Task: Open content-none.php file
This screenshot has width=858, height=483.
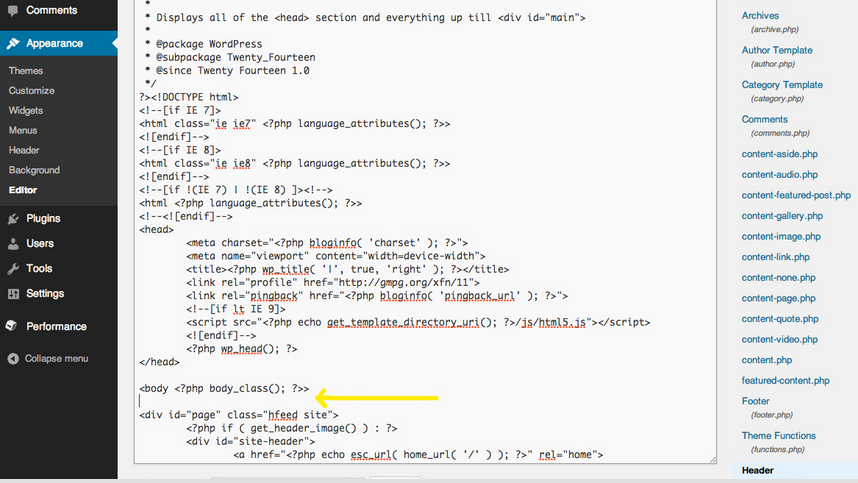Action: [778, 278]
